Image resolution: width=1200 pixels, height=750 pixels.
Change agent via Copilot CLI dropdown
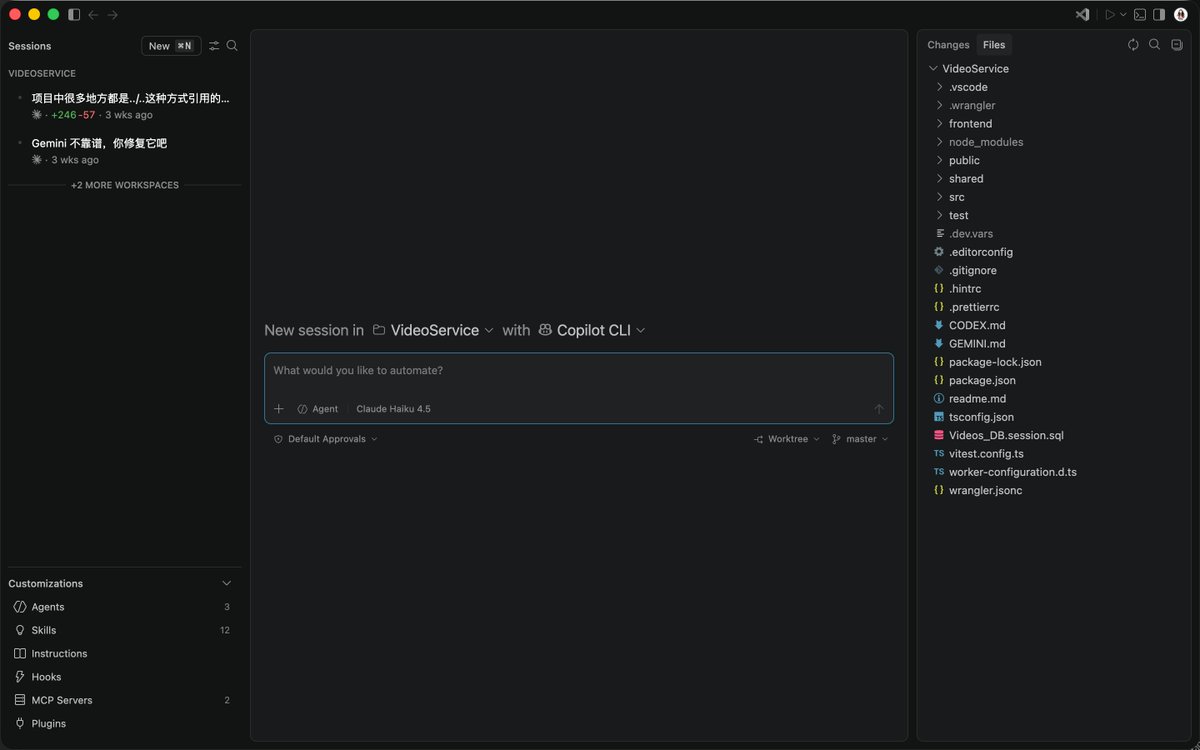pos(592,330)
